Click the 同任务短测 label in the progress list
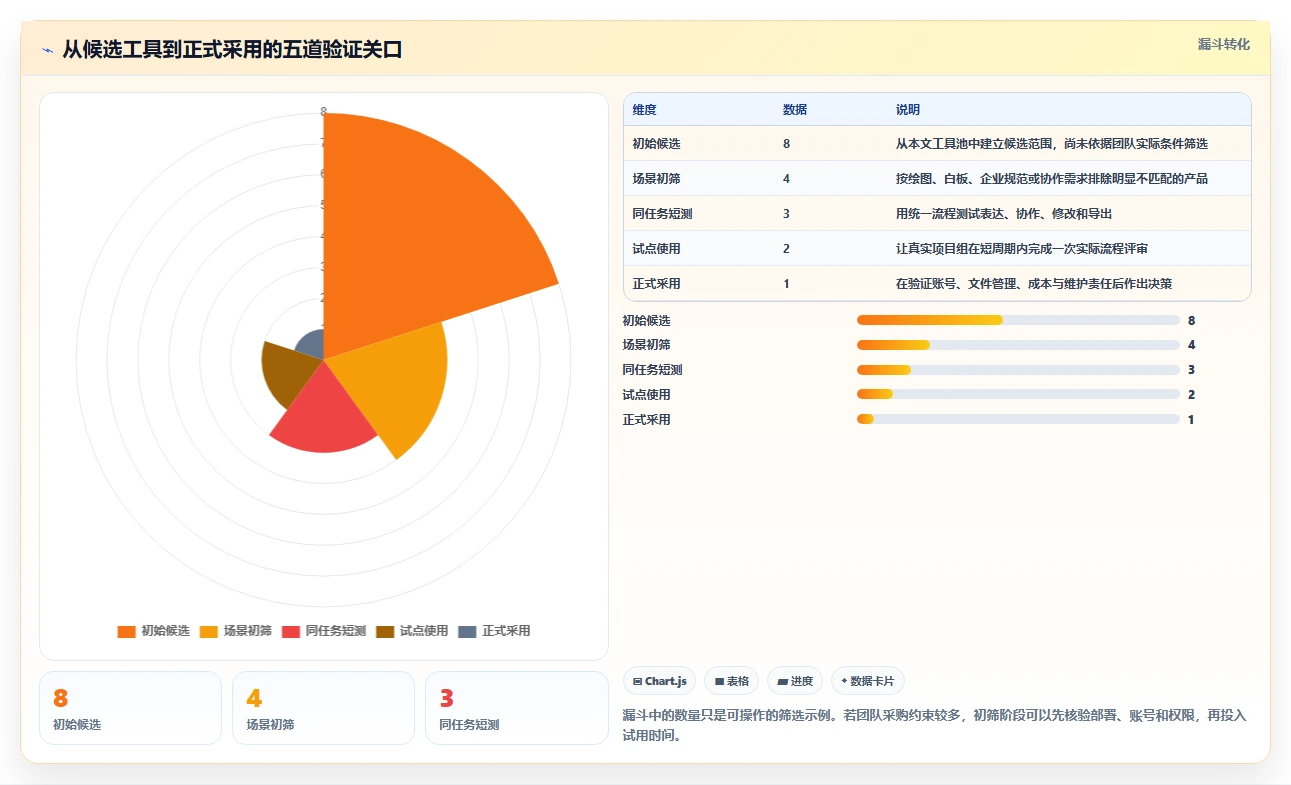1291x785 pixels. click(652, 370)
